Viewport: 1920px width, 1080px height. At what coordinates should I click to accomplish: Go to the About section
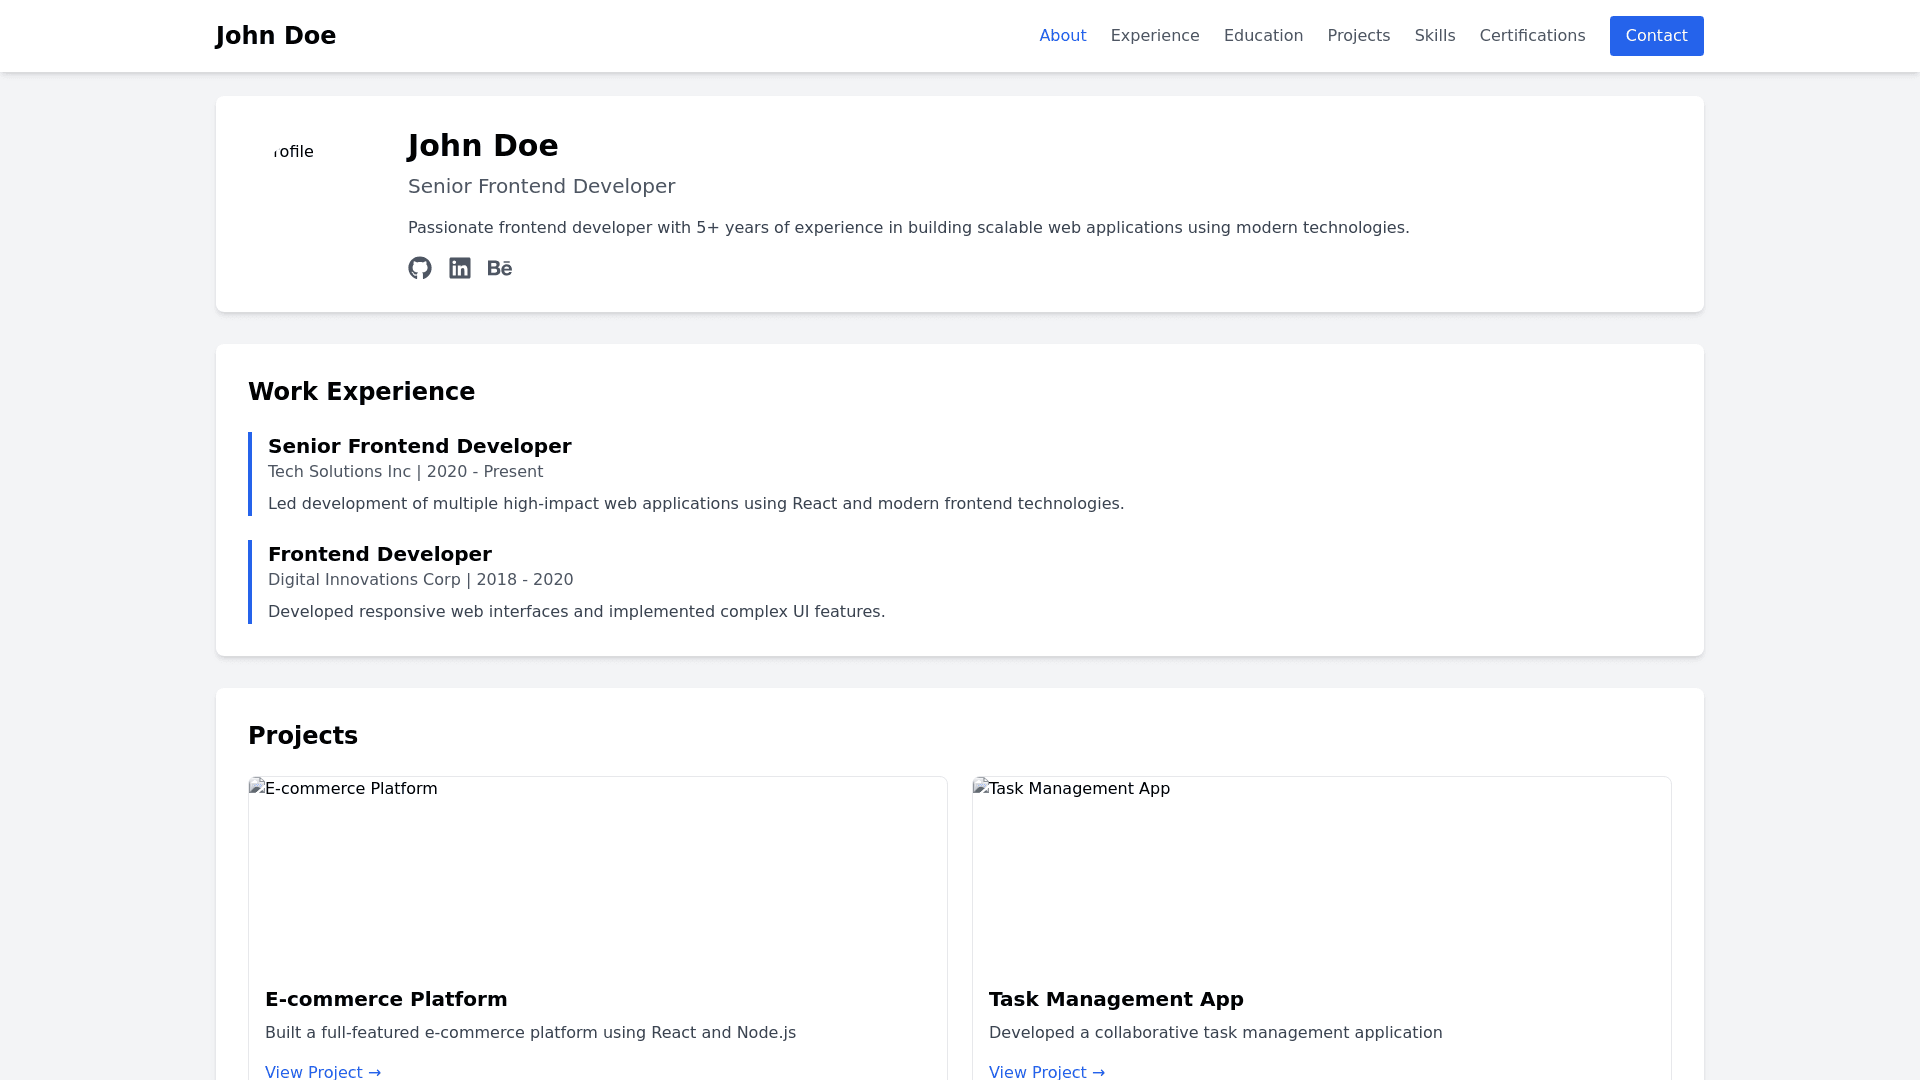[1062, 36]
